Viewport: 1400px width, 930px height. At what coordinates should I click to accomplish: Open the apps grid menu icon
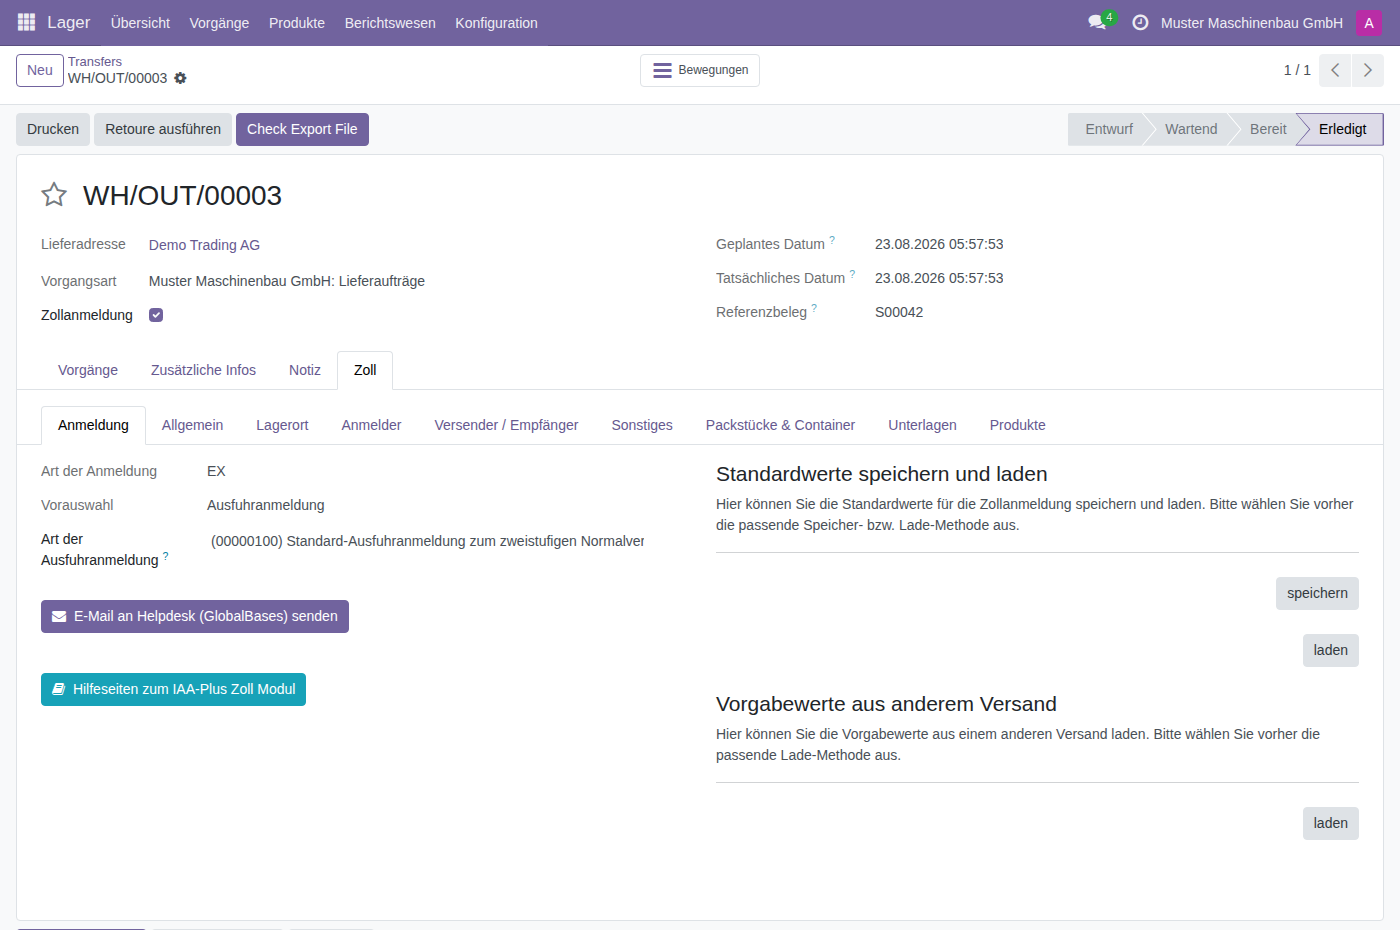(26, 22)
